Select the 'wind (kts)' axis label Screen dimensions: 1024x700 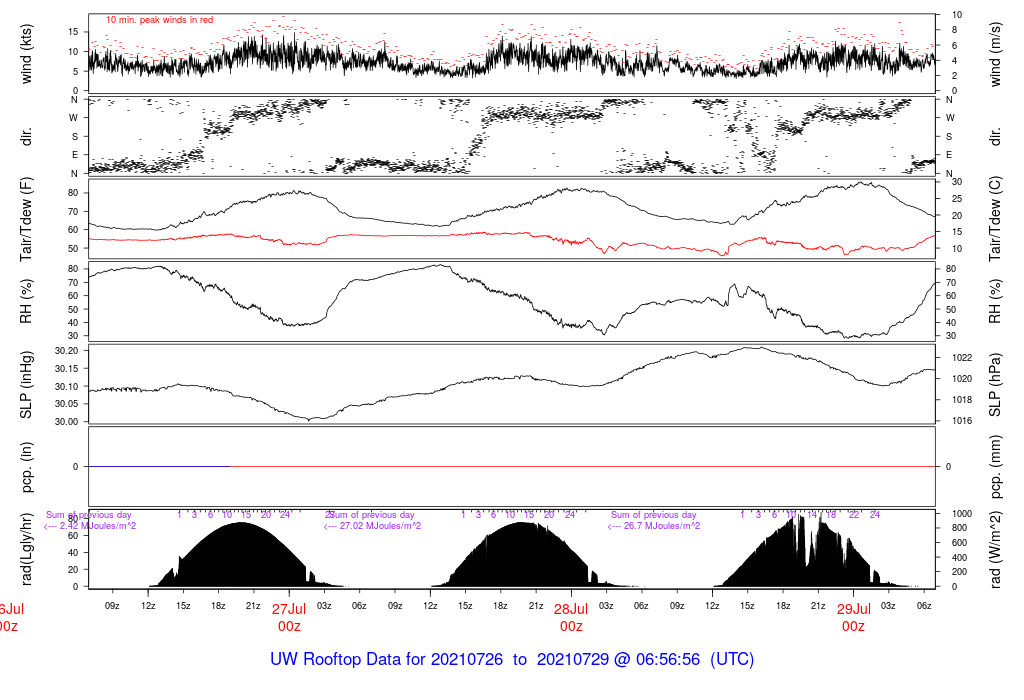pyautogui.click(x=25, y=54)
